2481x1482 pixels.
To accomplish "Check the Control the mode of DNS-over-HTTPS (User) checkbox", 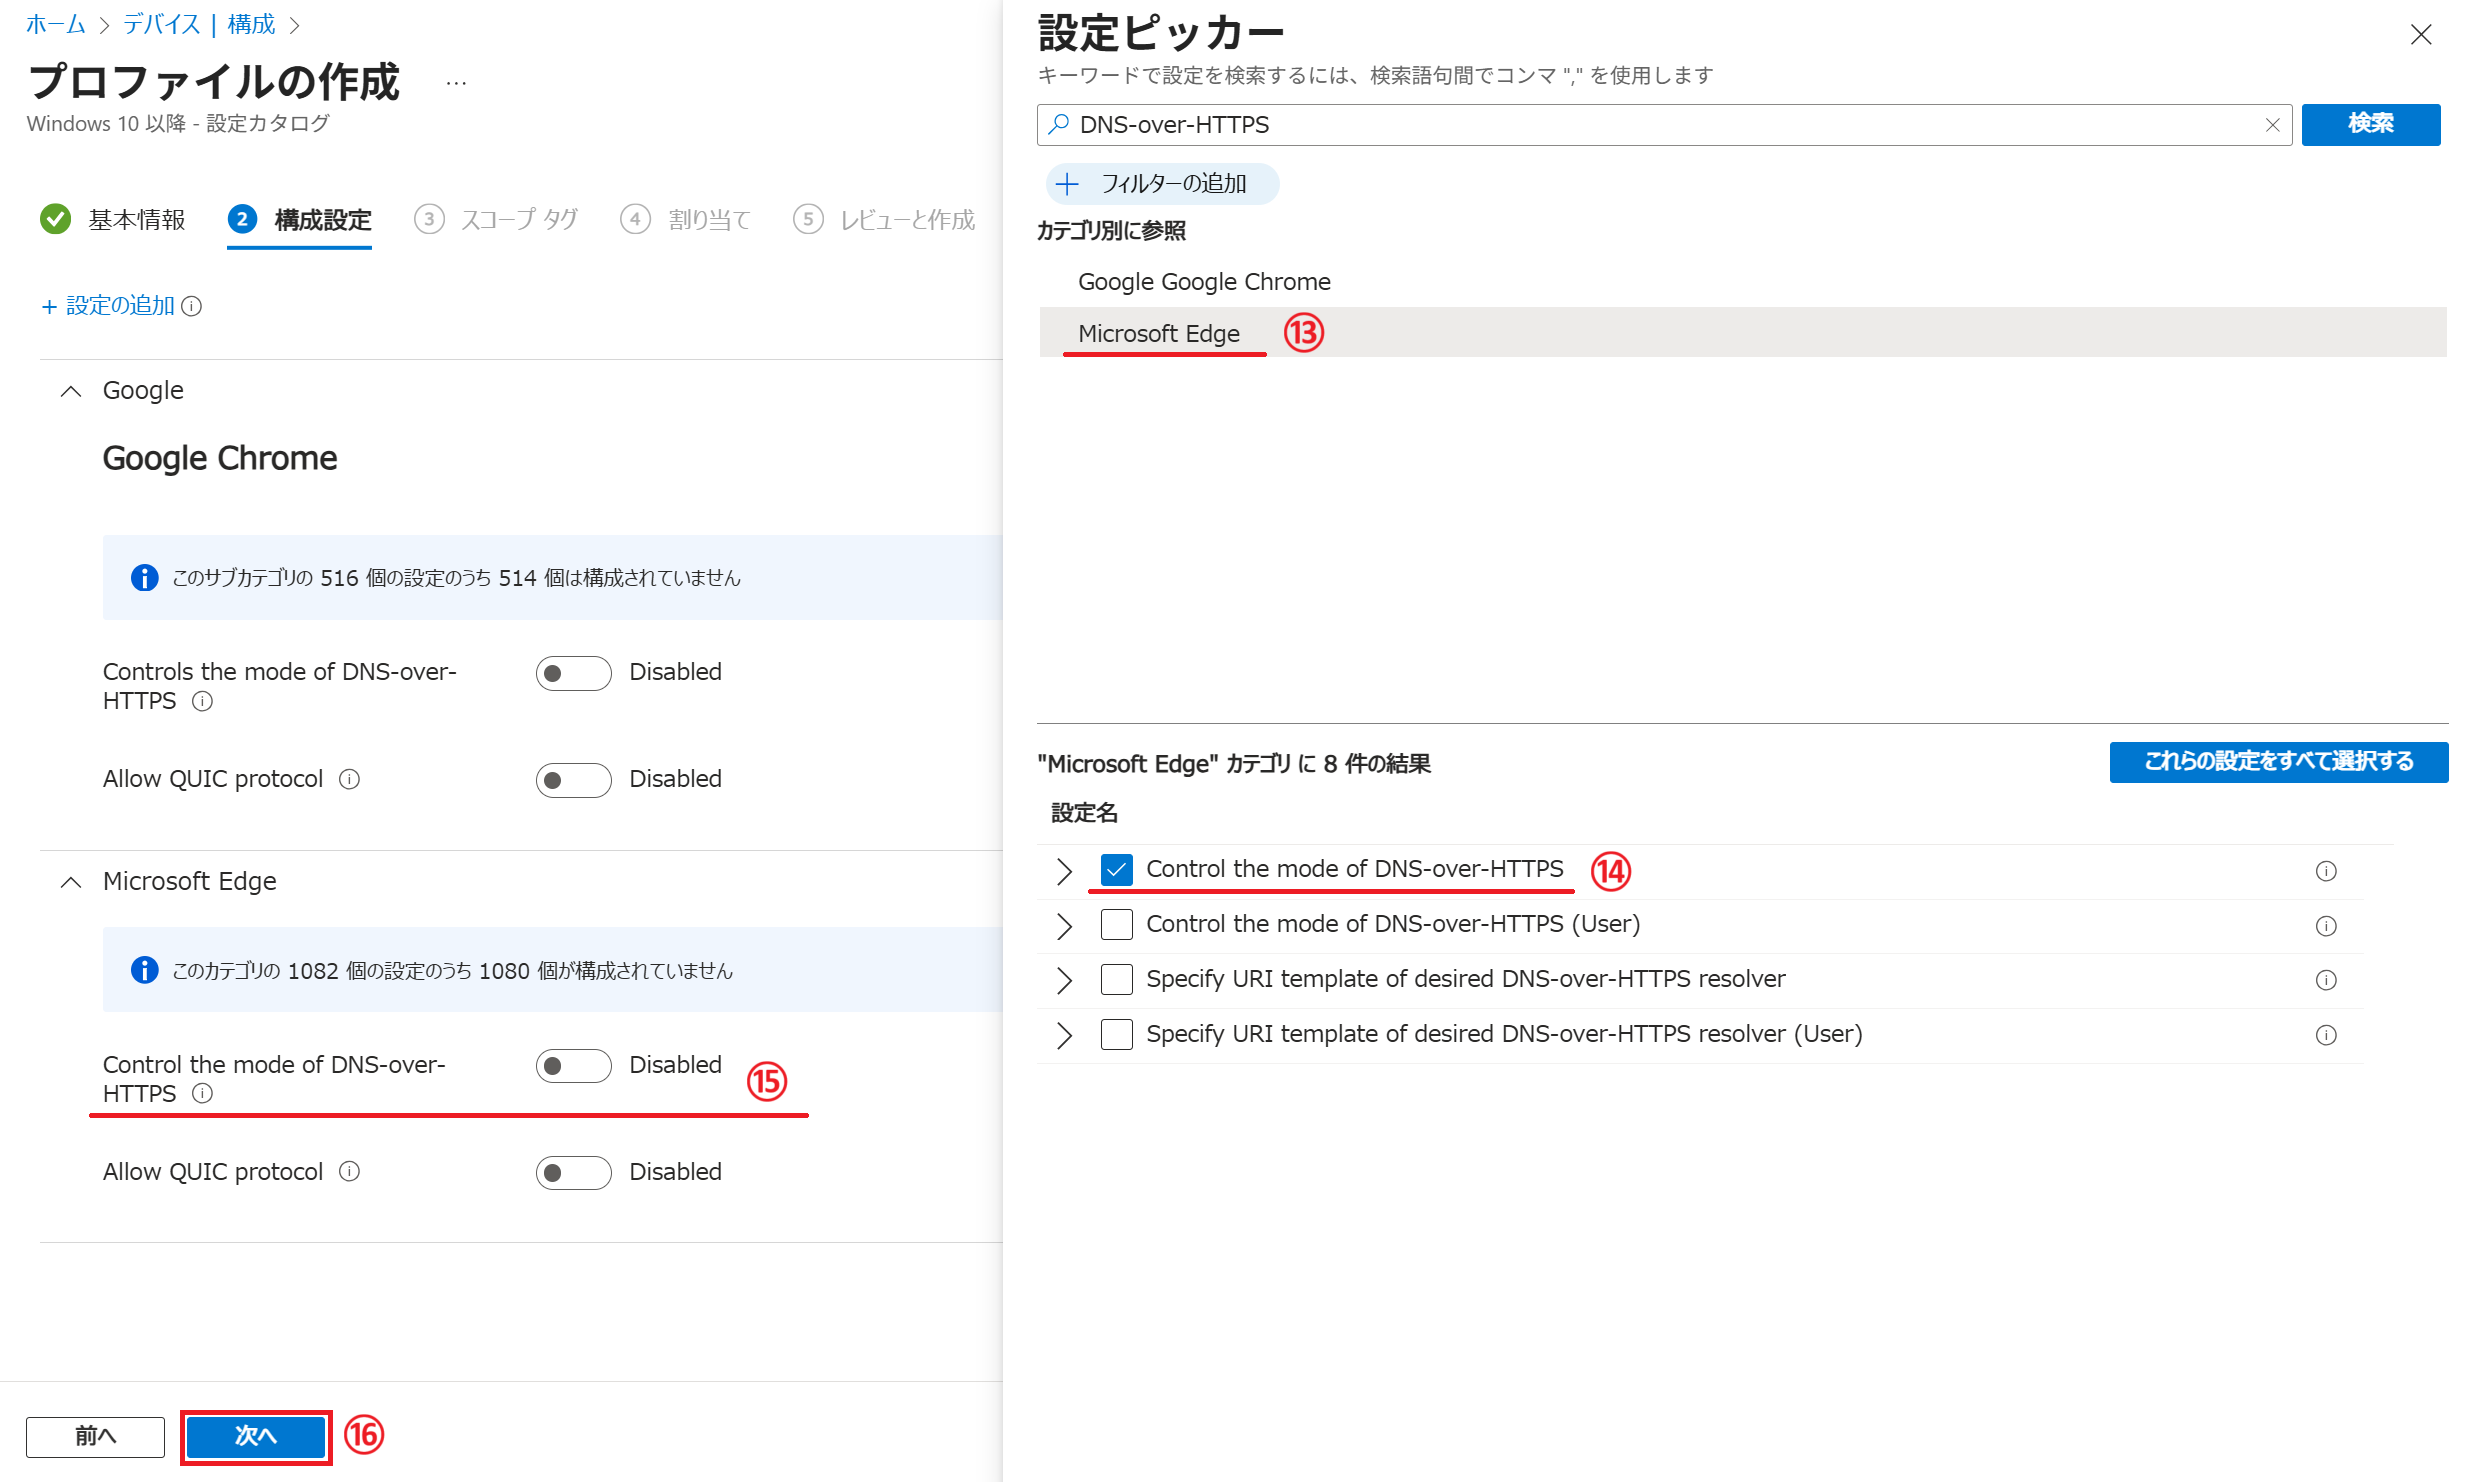I will click(1116, 924).
